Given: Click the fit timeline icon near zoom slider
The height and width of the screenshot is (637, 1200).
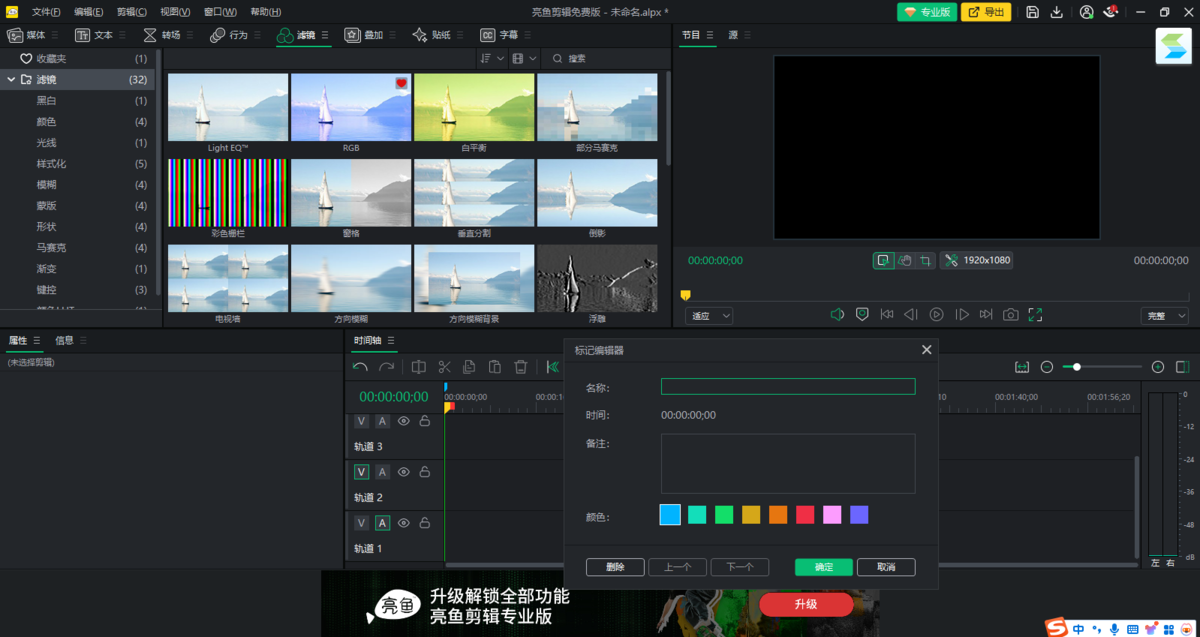Looking at the screenshot, I should [1022, 367].
